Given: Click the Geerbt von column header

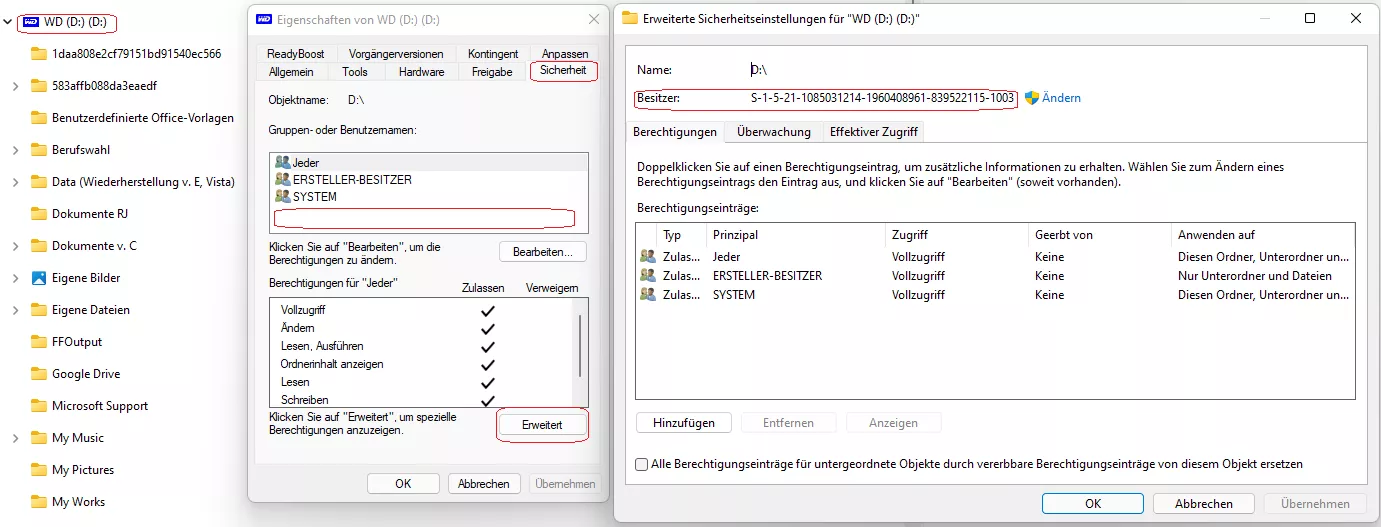Looking at the screenshot, I should click(x=1100, y=235).
